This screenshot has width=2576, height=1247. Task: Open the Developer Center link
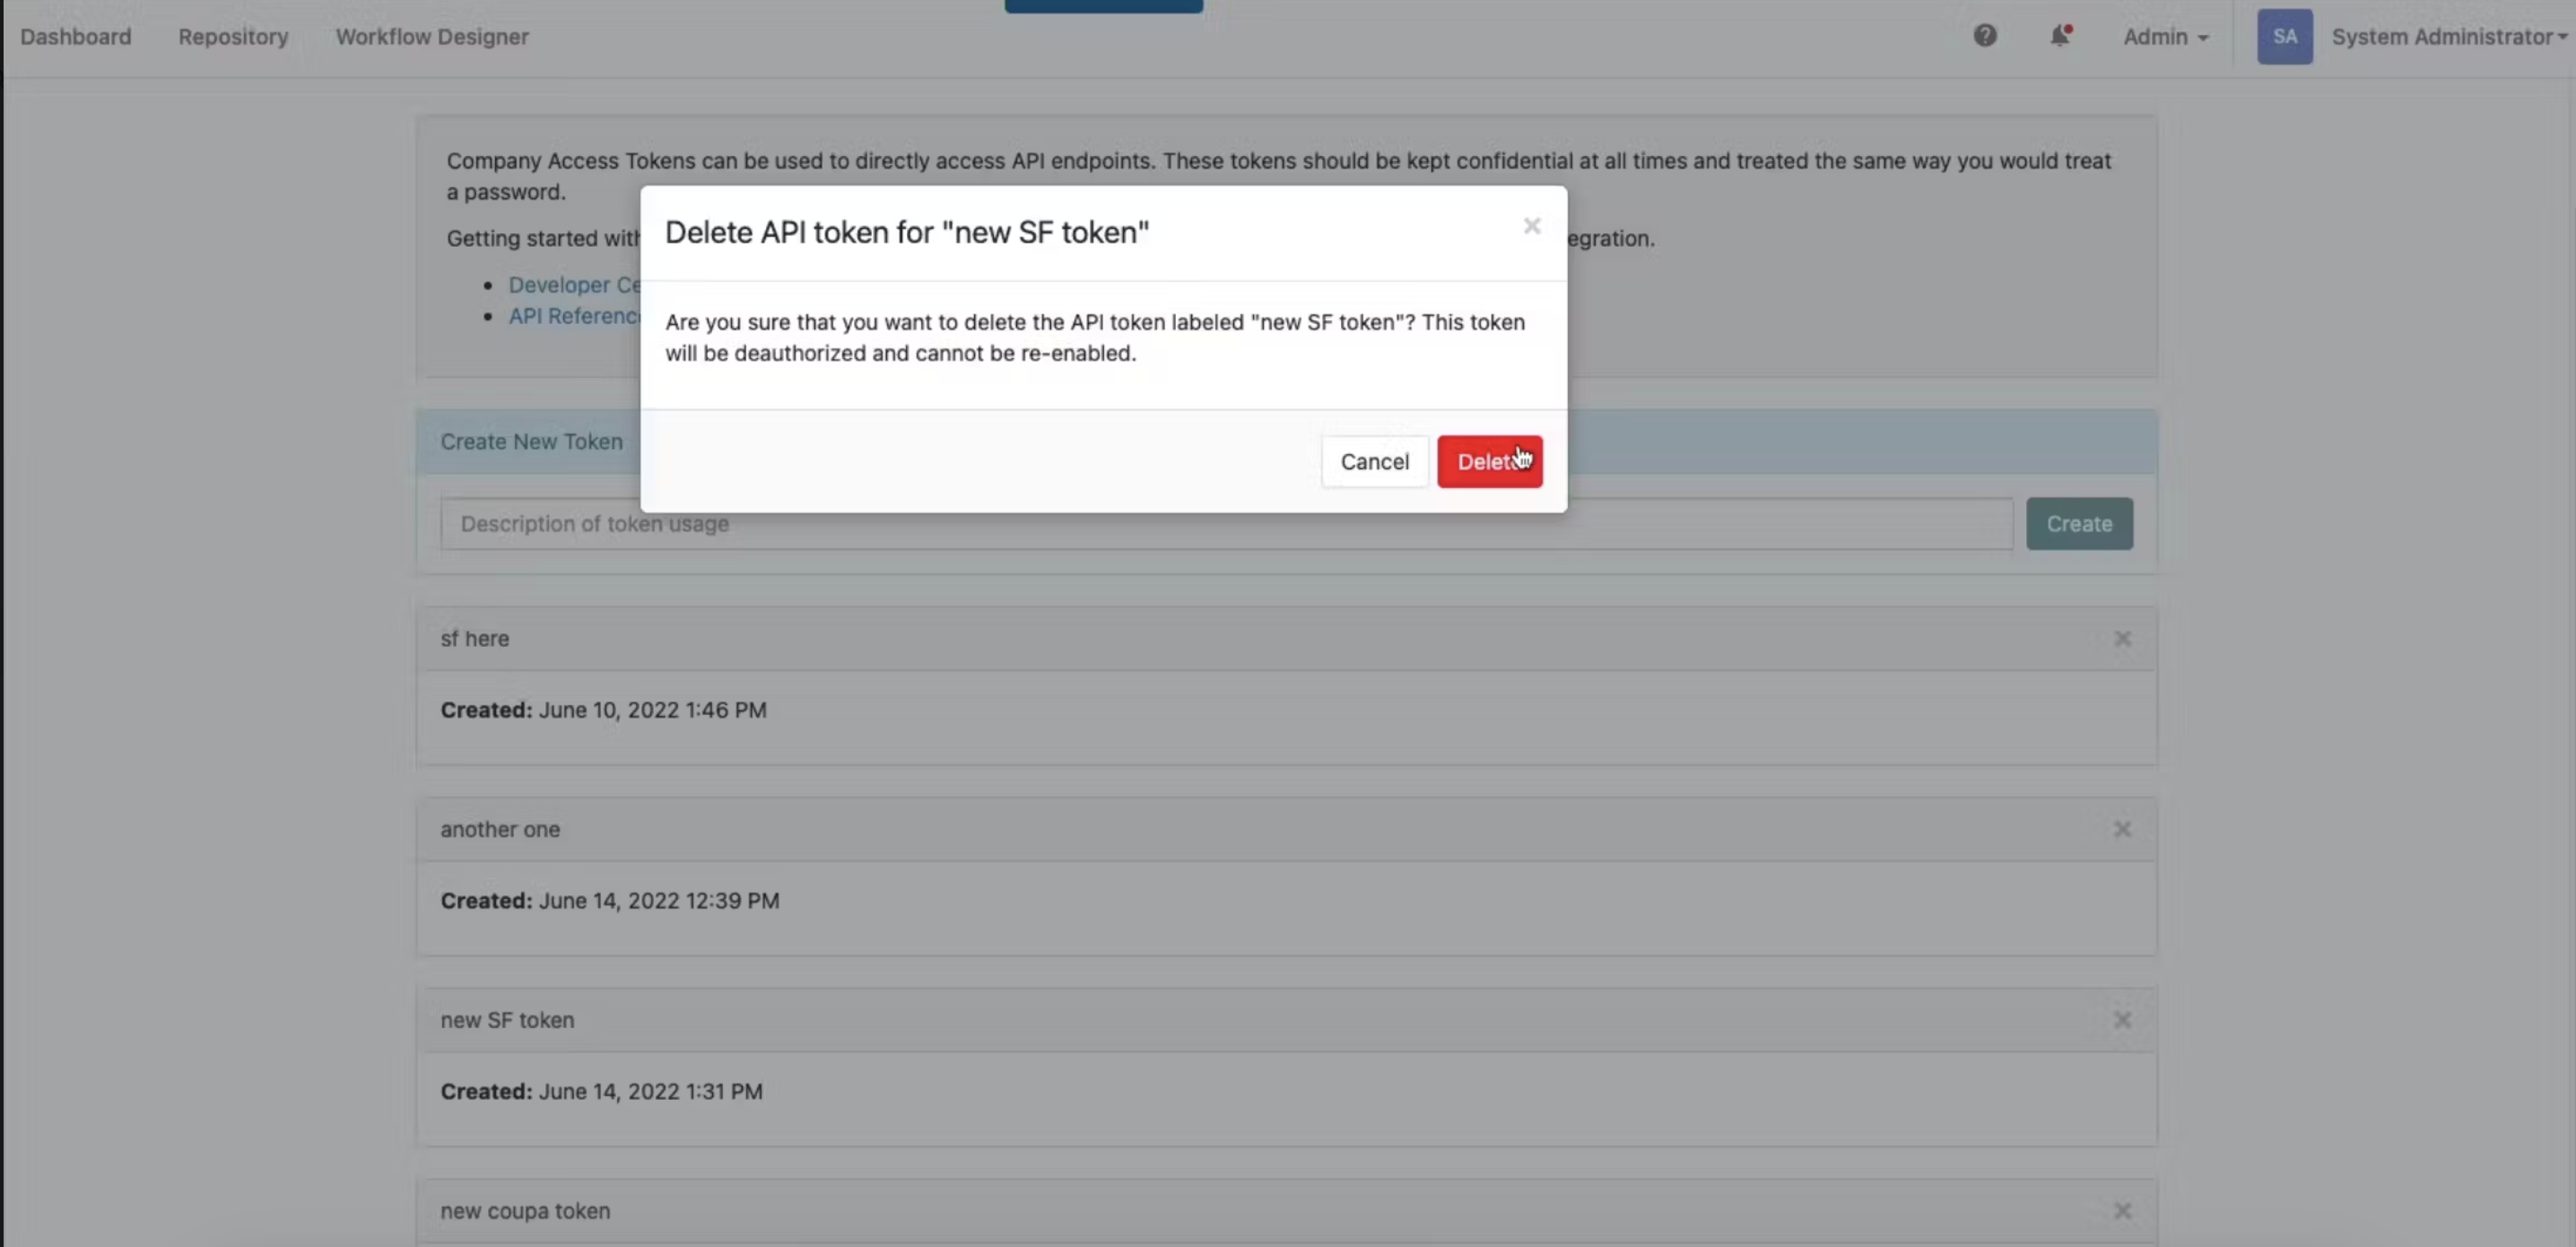tap(577, 285)
